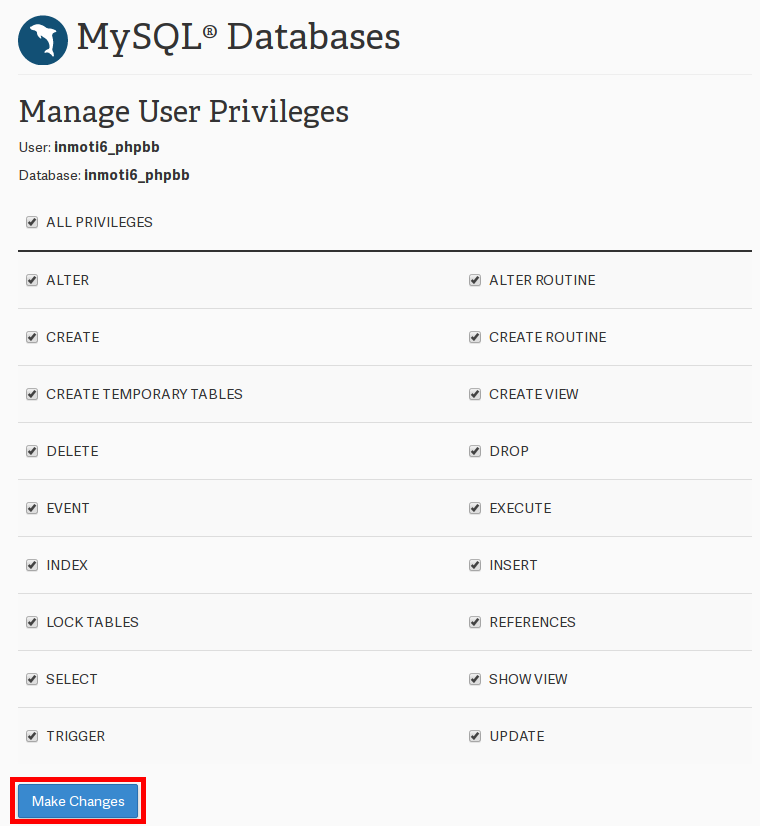This screenshot has width=760, height=826.
Task: Toggle the EVENT privilege checkbox
Action: pyautogui.click(x=32, y=508)
